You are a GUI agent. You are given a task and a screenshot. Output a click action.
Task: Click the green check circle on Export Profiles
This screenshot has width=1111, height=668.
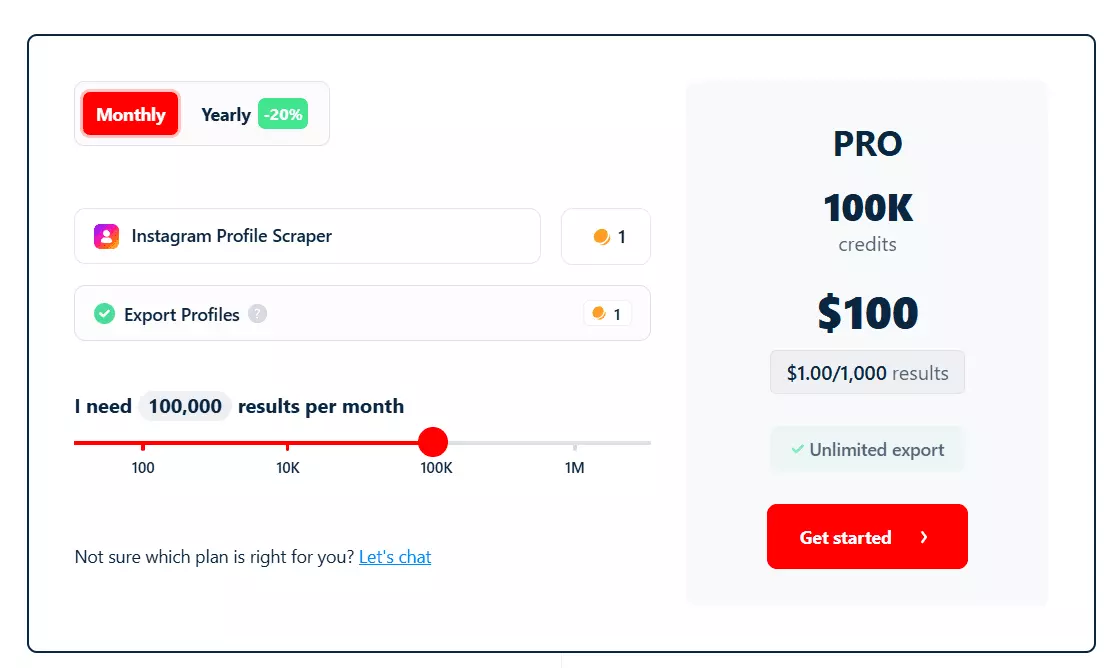(104, 313)
